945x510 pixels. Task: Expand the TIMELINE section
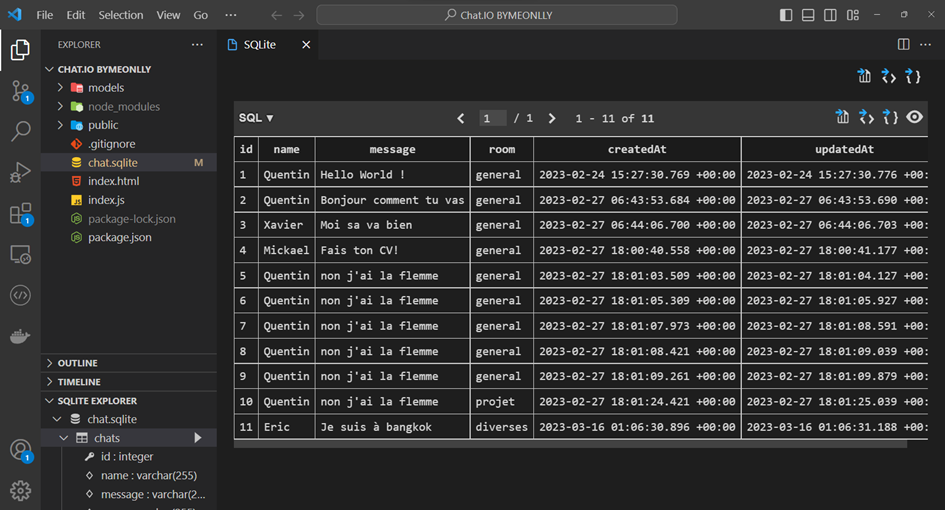click(x=129, y=382)
